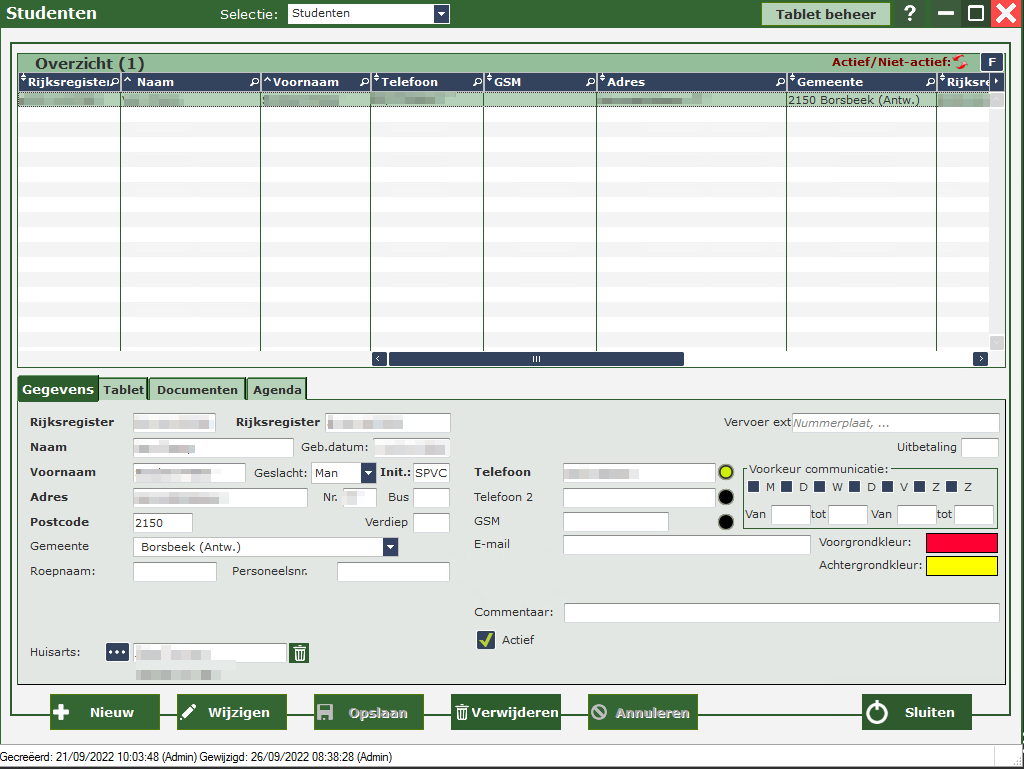Open the Huisarts three-dots lookup button
The image size is (1024, 769).
point(118,652)
